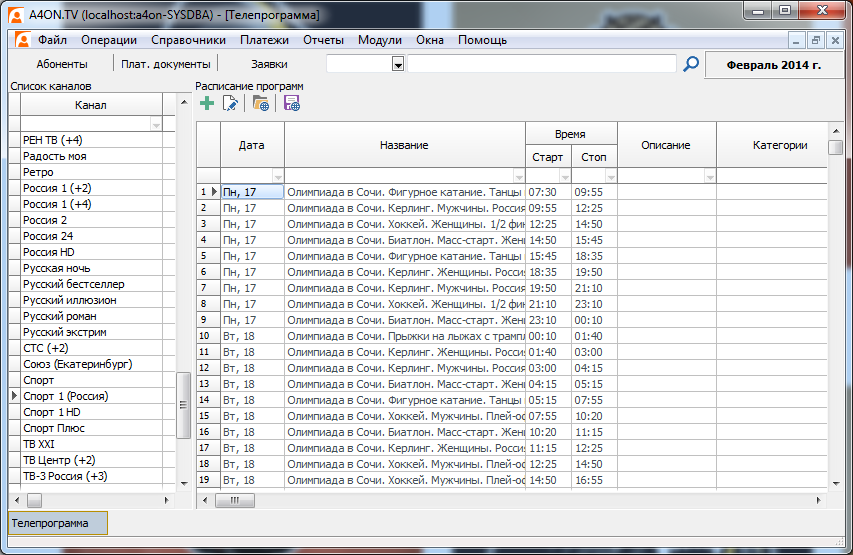Viewport: 853px width, 555px height.
Task: Click the edit program pencil icon
Action: coord(231,103)
